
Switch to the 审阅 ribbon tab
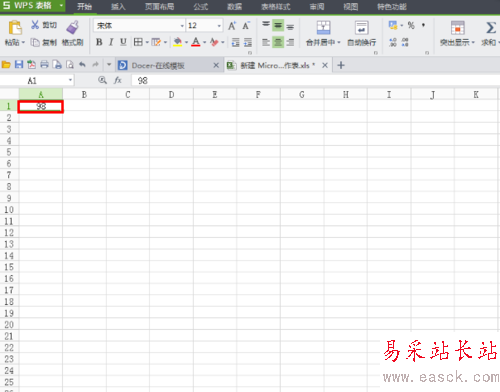[x=317, y=7]
